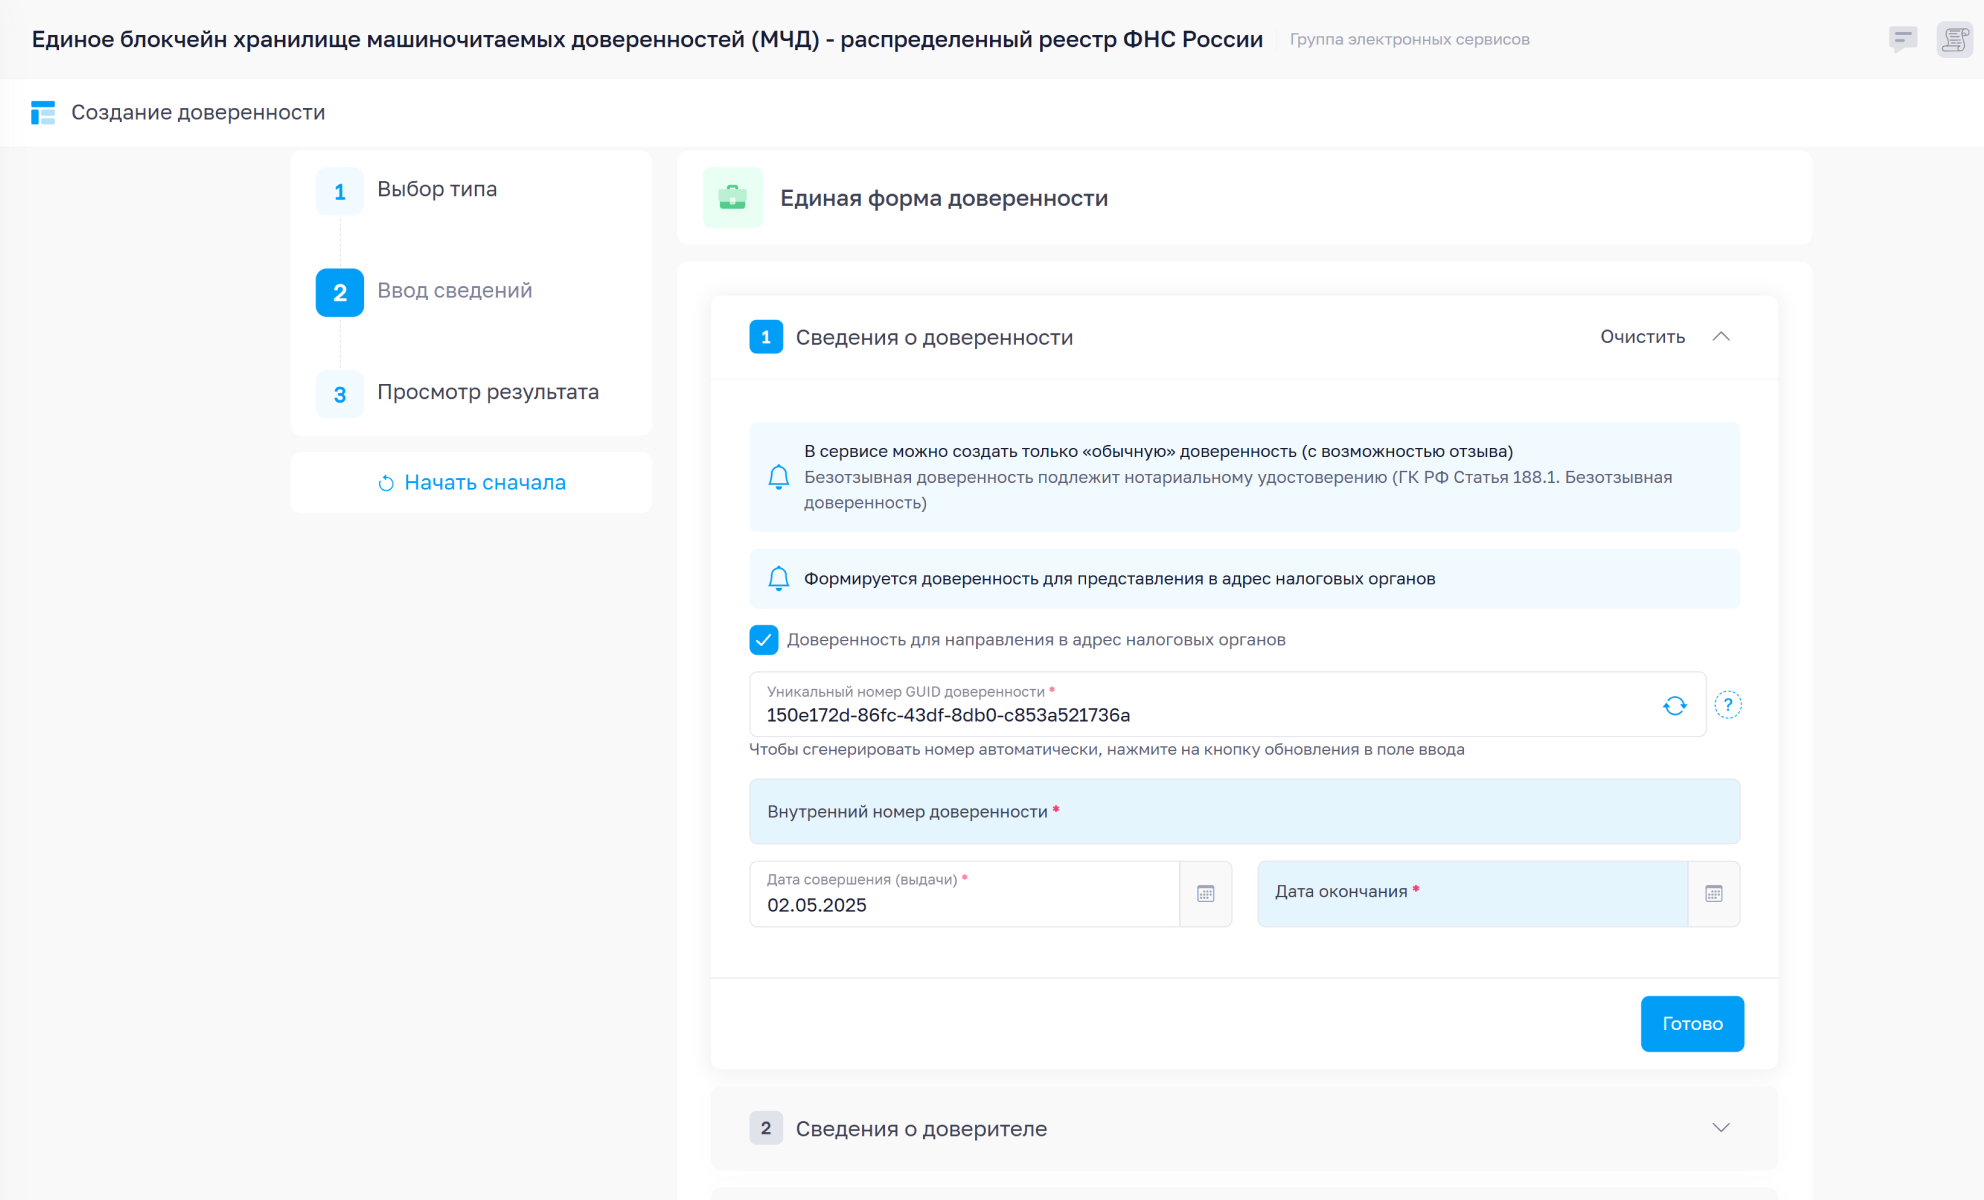Expand the Сведения о доверителе section
1984x1200 pixels.
click(1720, 1128)
